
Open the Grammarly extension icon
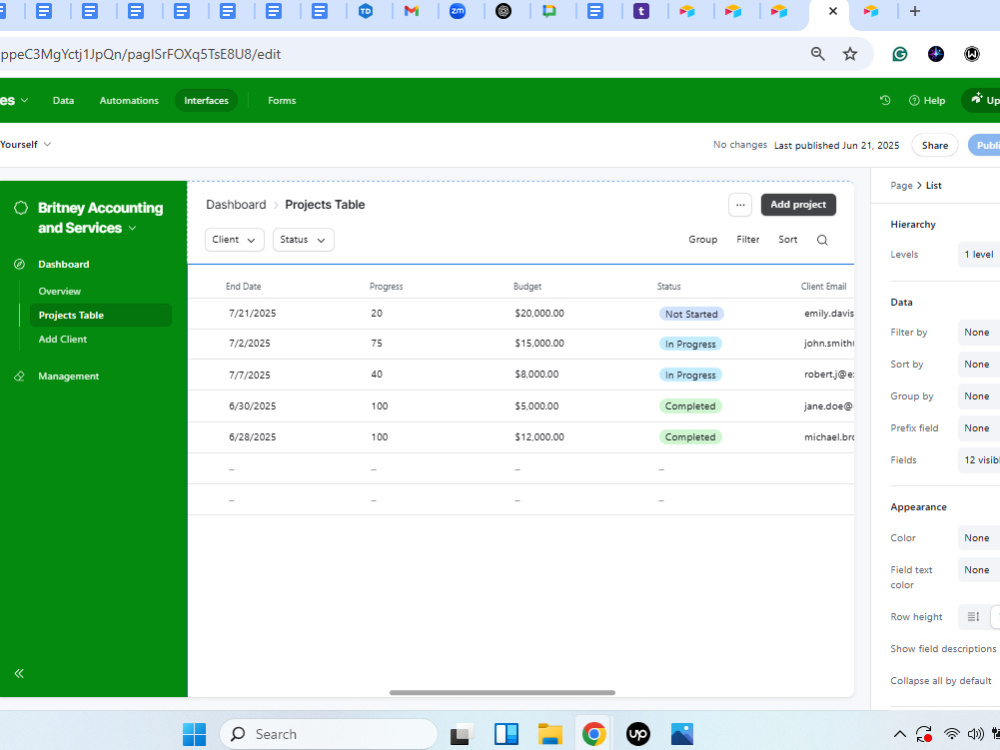tap(899, 54)
